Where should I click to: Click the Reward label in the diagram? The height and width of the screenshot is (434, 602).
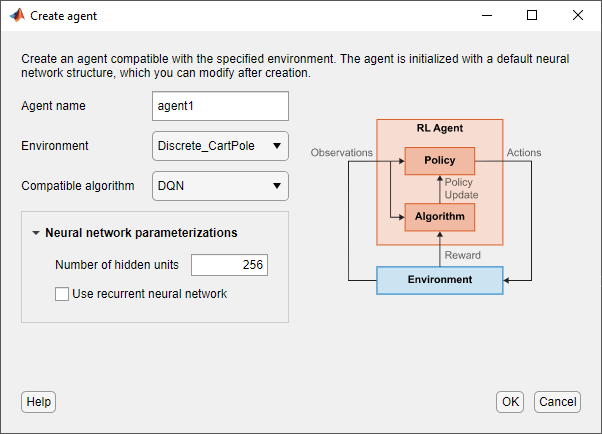[x=461, y=255]
